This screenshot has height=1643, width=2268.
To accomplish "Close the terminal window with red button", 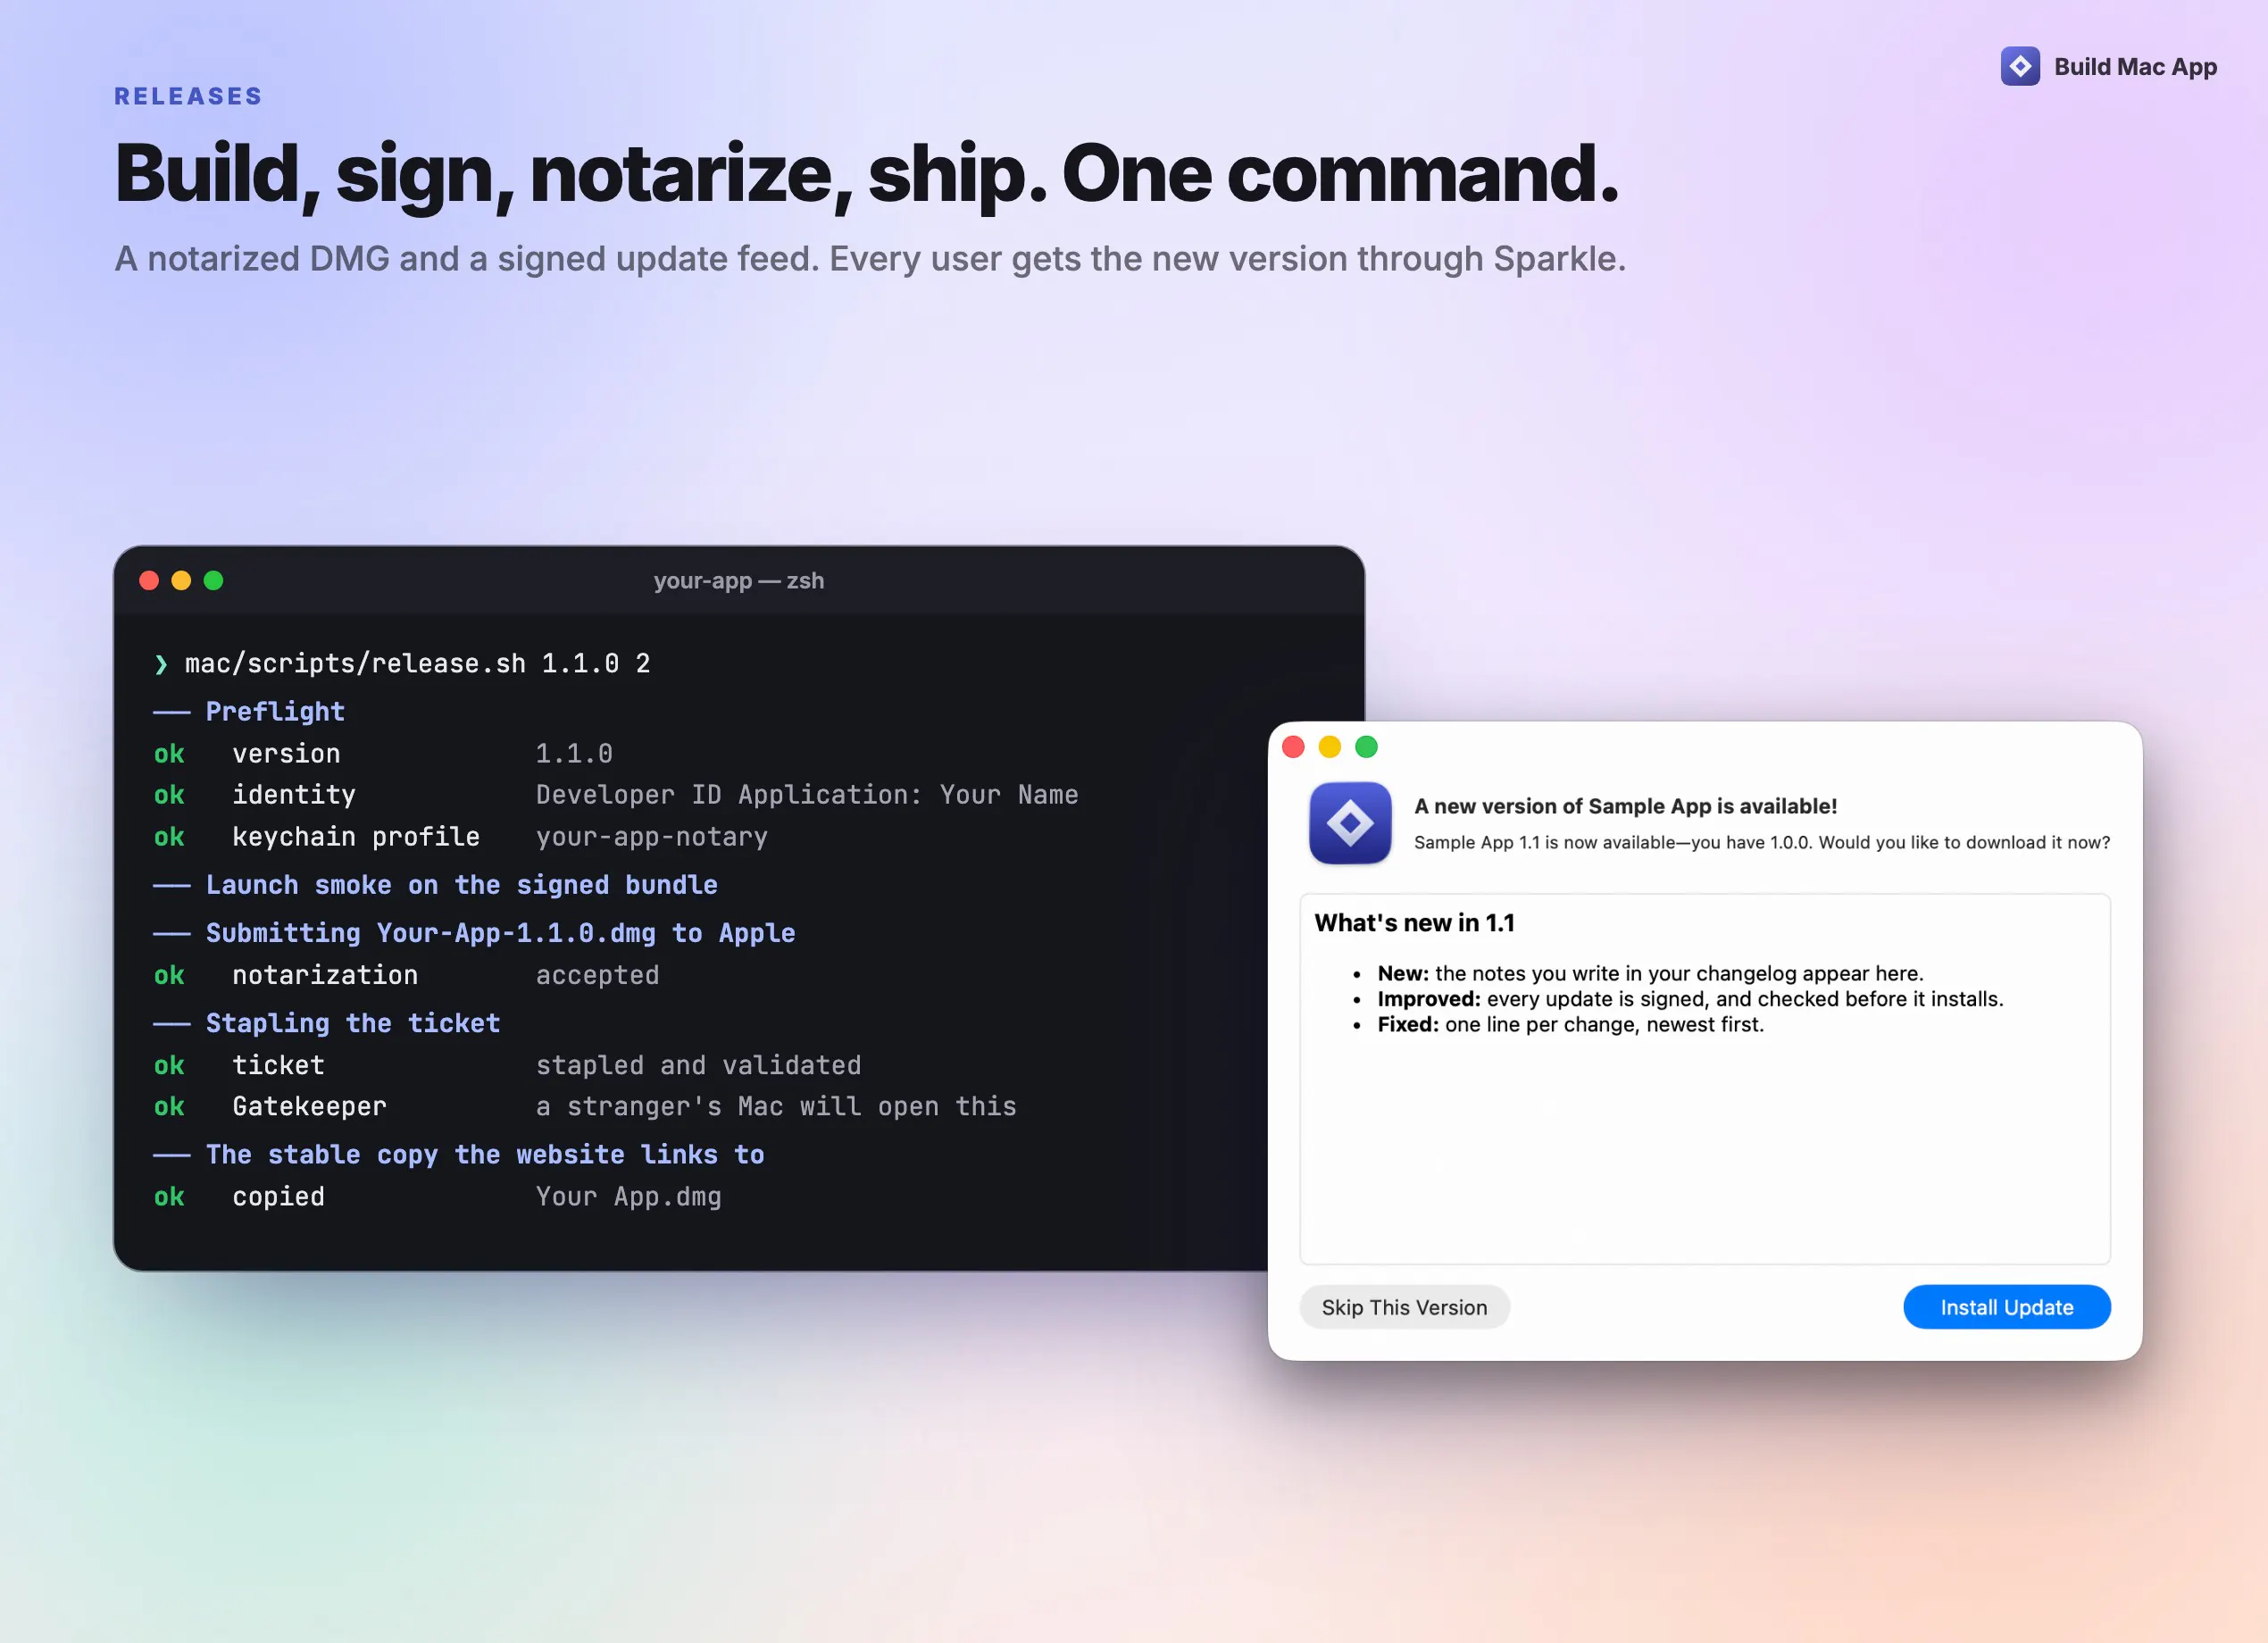I will pos(149,581).
